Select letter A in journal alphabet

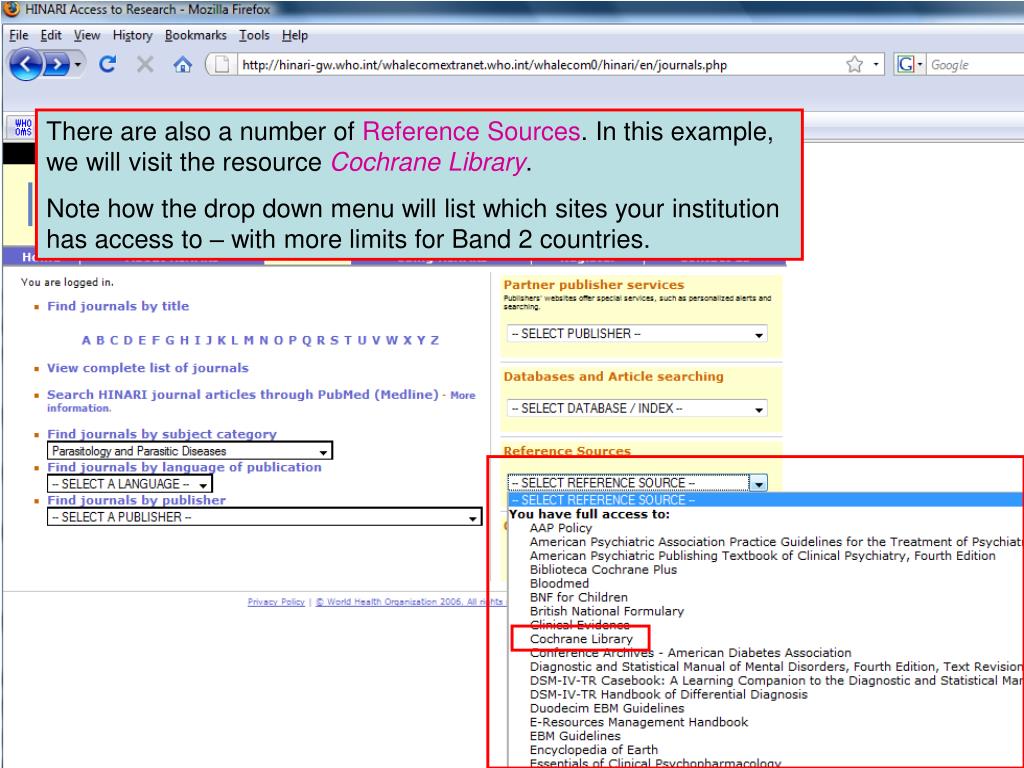pos(86,340)
